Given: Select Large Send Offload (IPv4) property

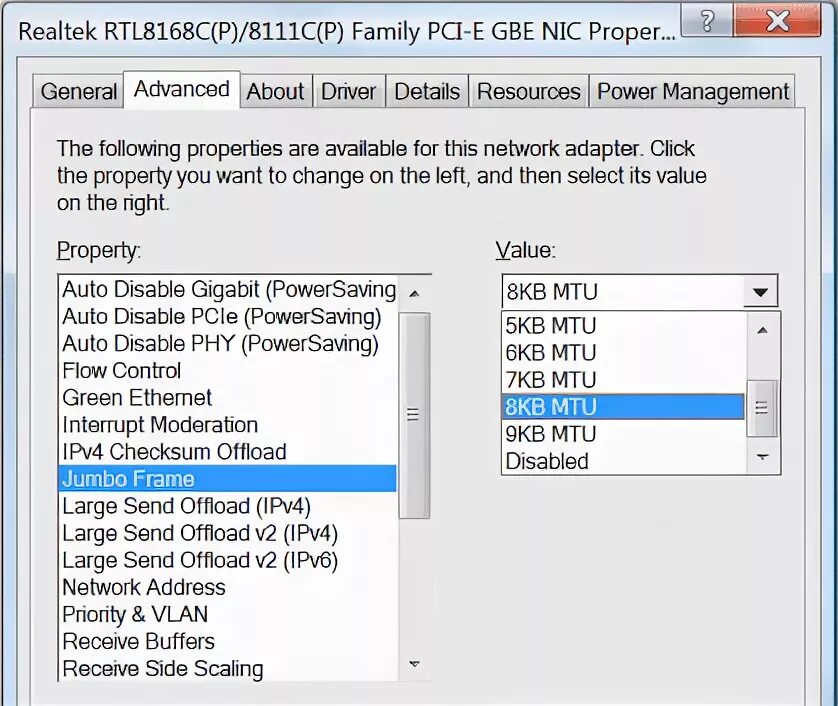Looking at the screenshot, I should [x=228, y=506].
